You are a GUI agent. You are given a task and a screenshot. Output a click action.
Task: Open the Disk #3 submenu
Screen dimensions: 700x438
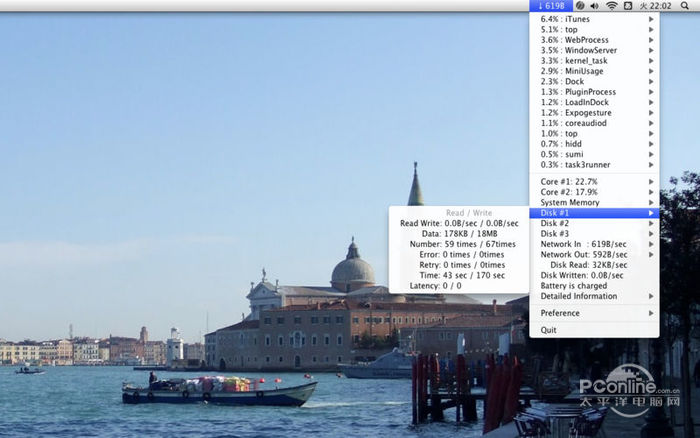(x=594, y=234)
